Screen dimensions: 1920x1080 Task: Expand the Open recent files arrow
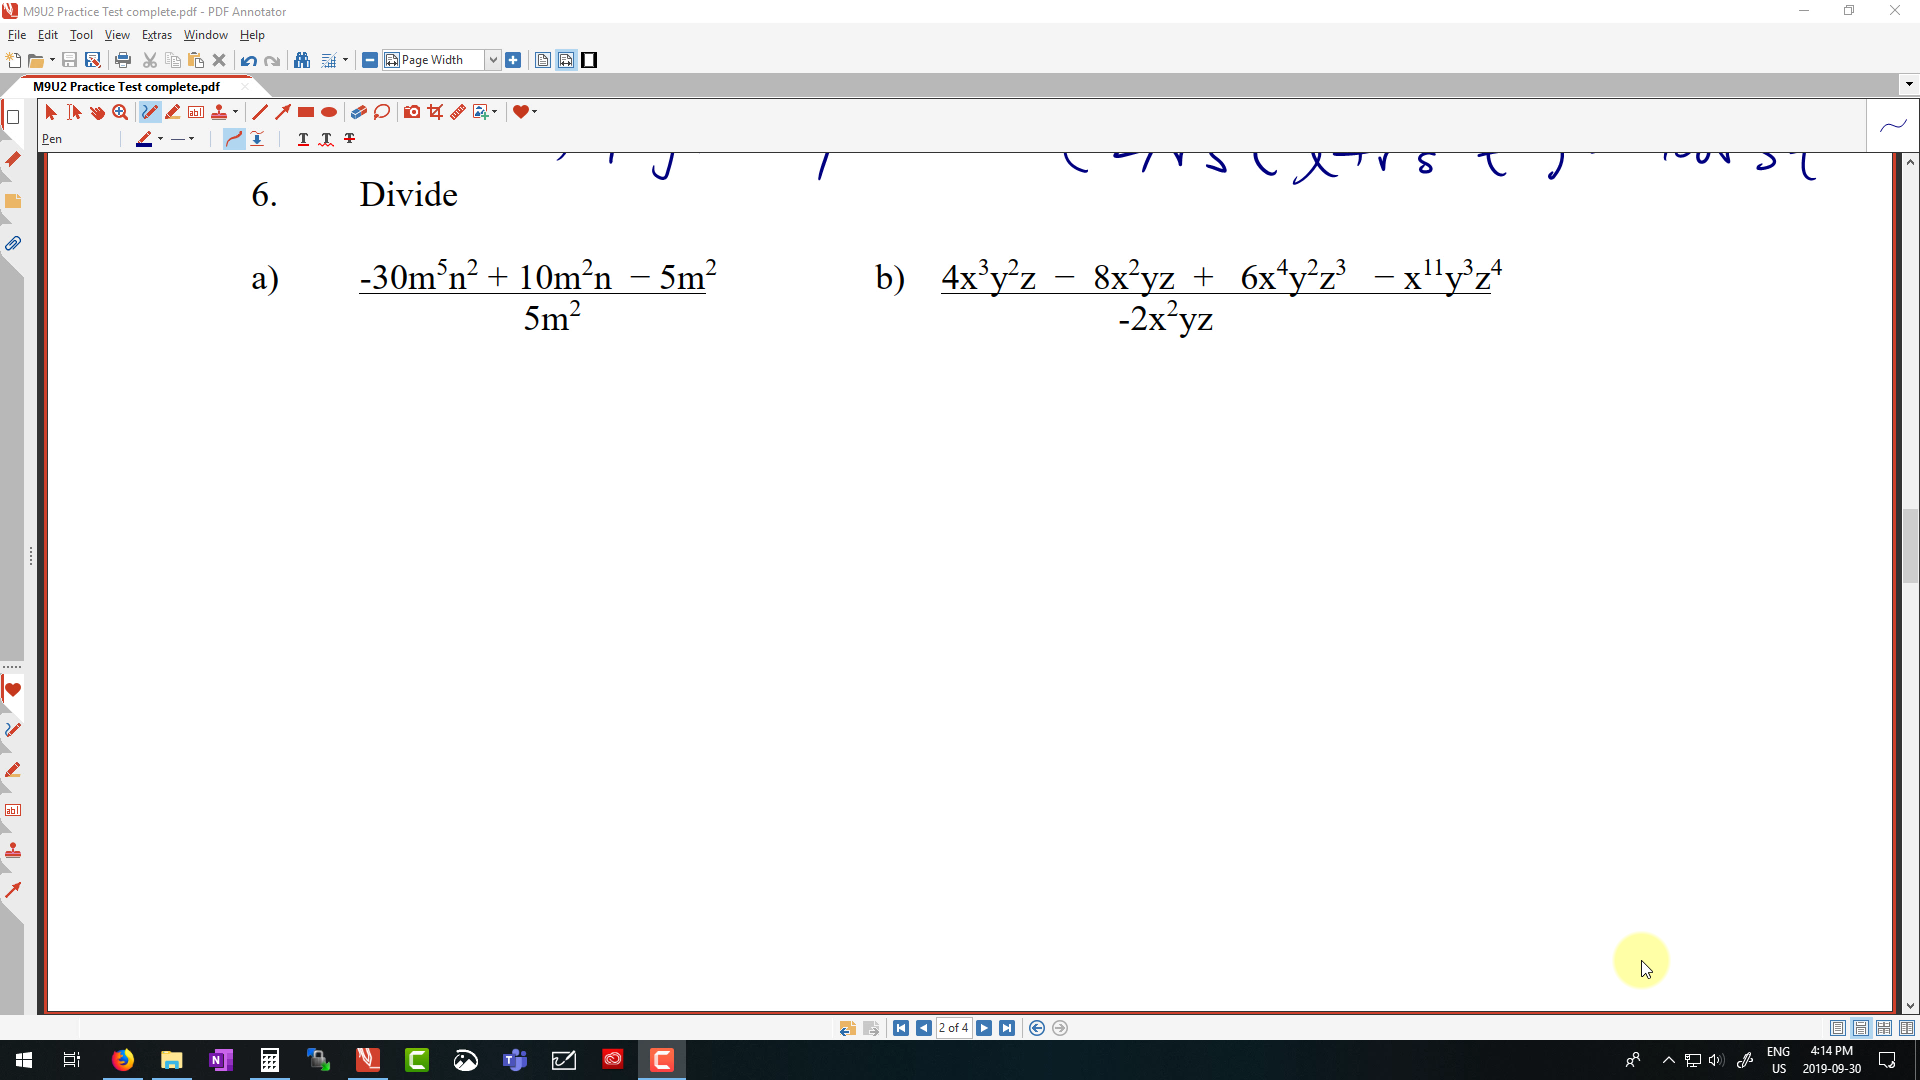pyautogui.click(x=52, y=60)
